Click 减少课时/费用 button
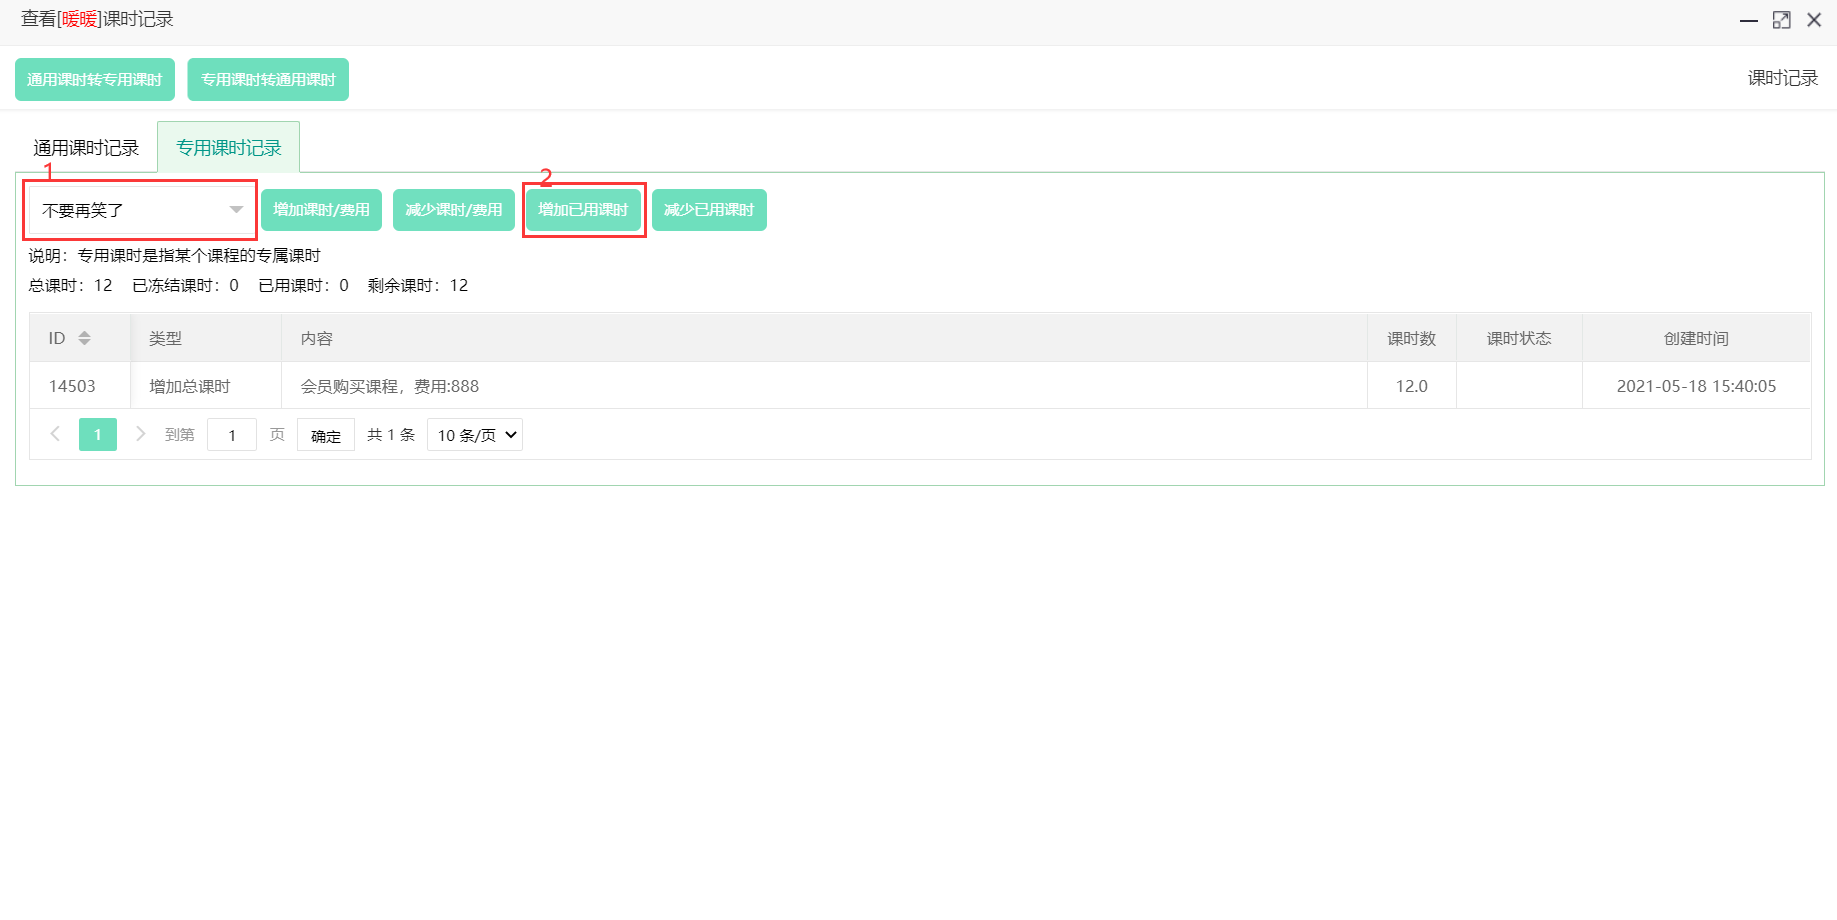This screenshot has width=1837, height=920. 454,210
